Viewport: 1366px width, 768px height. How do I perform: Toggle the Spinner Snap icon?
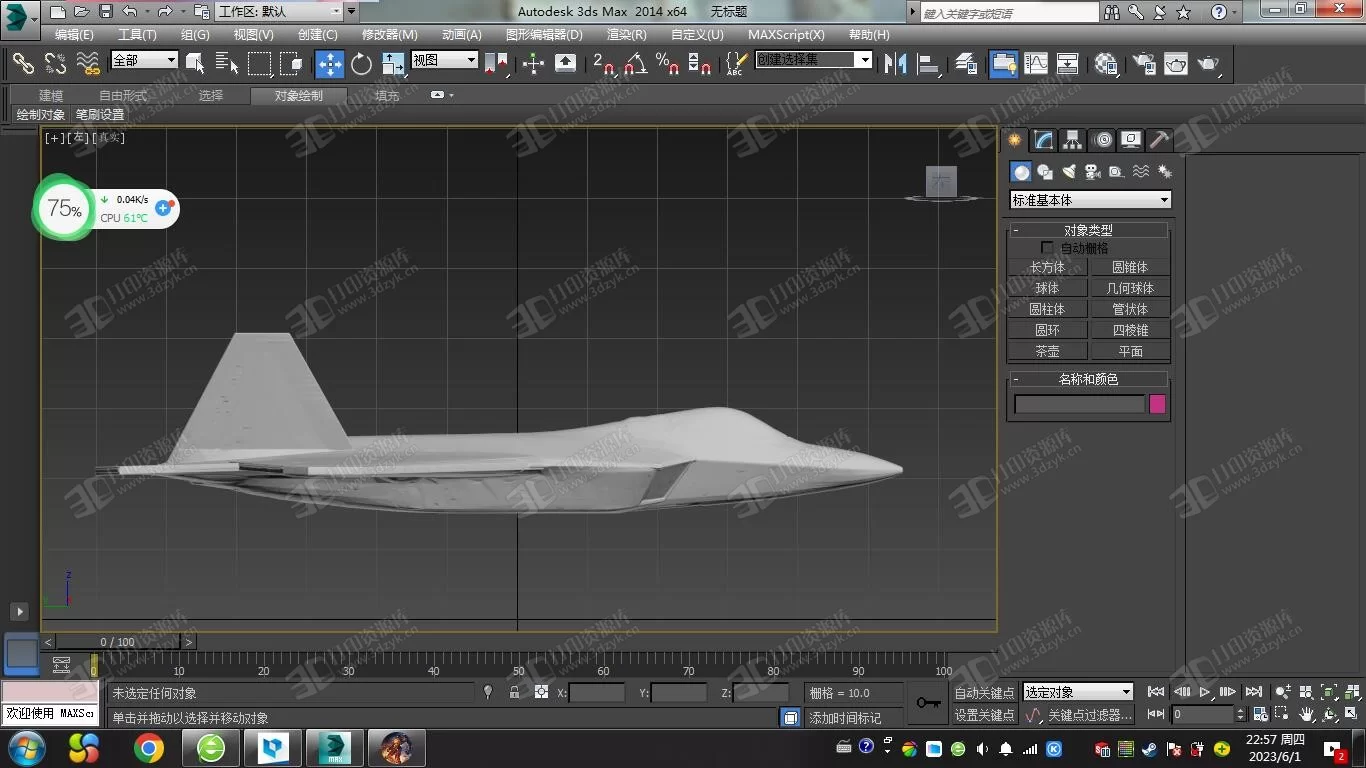tap(700, 63)
